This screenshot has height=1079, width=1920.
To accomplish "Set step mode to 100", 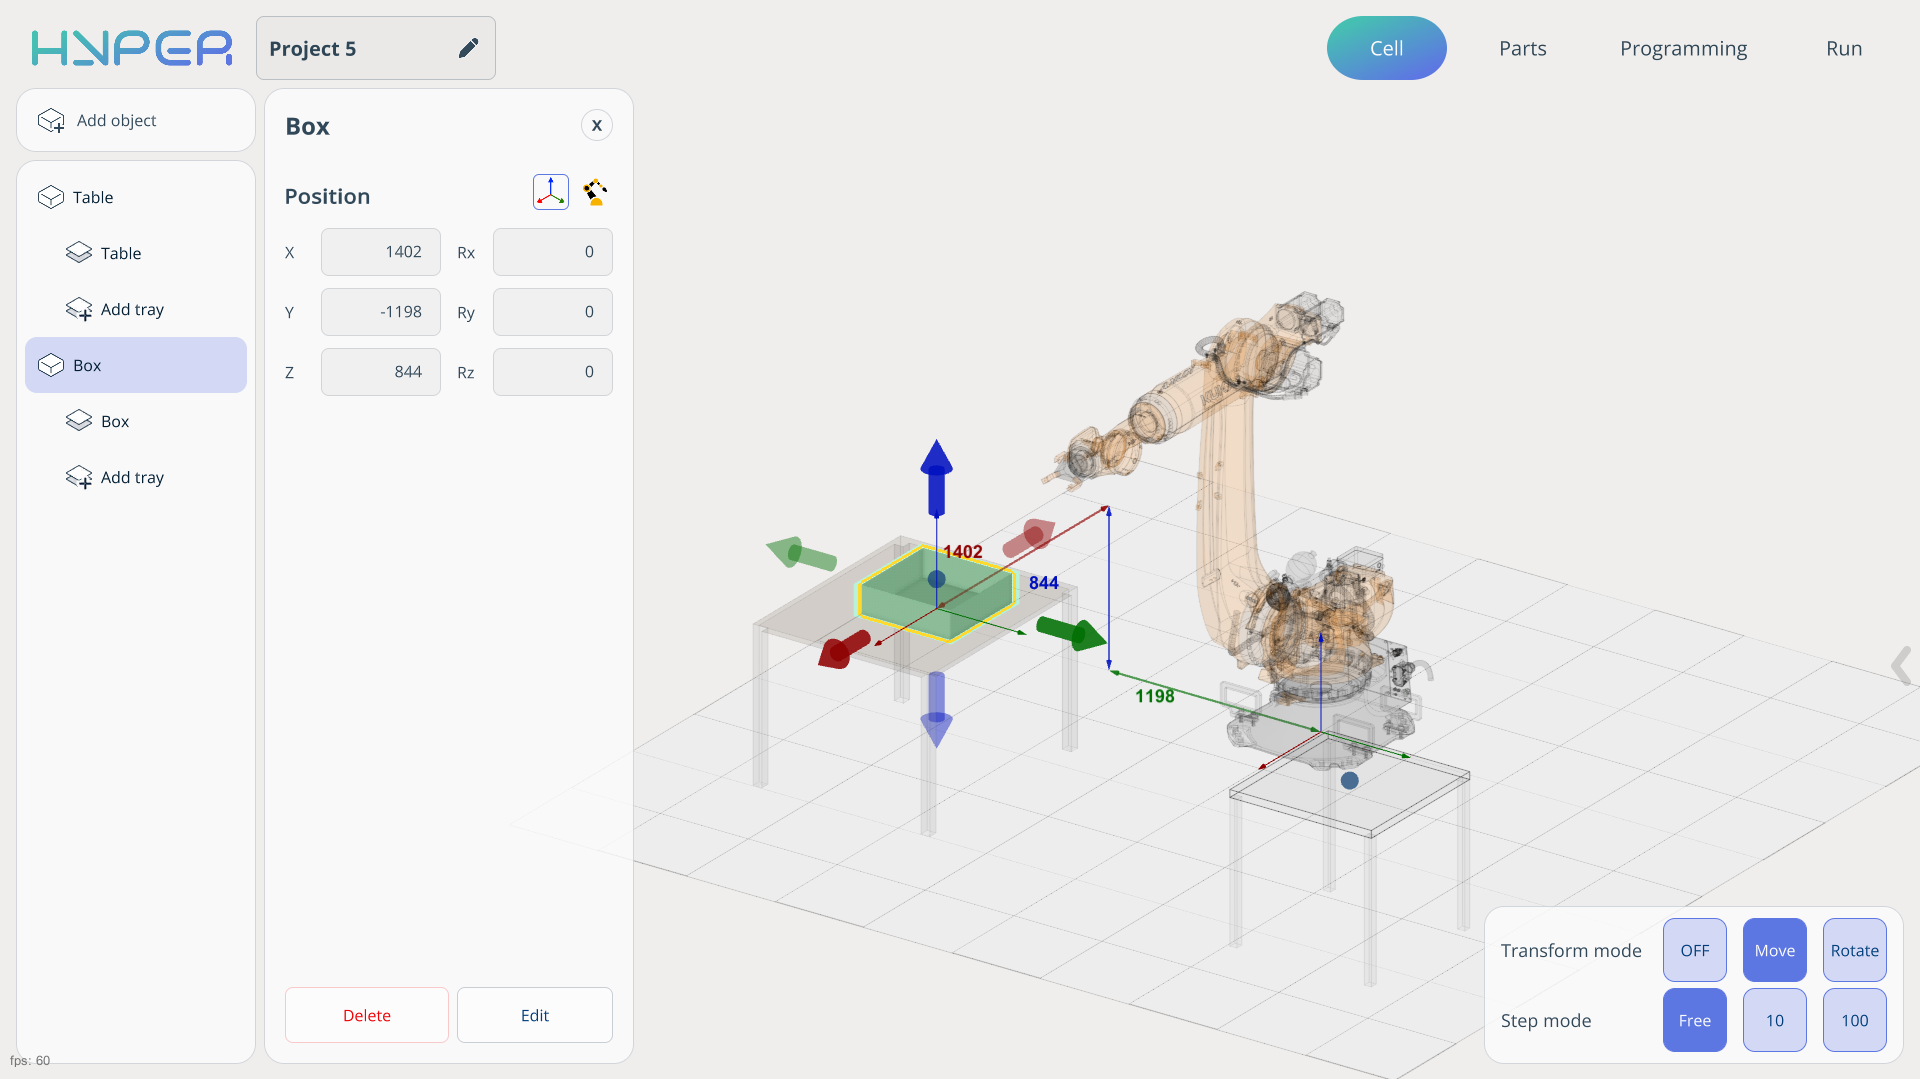I will click(1854, 1020).
